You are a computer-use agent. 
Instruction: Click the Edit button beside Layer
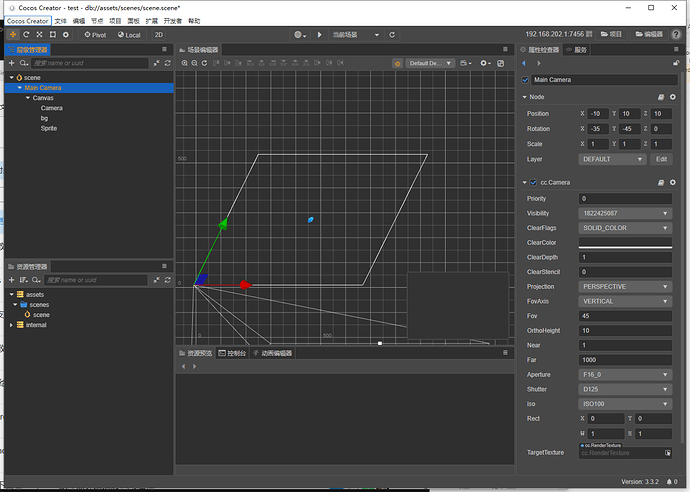click(661, 159)
